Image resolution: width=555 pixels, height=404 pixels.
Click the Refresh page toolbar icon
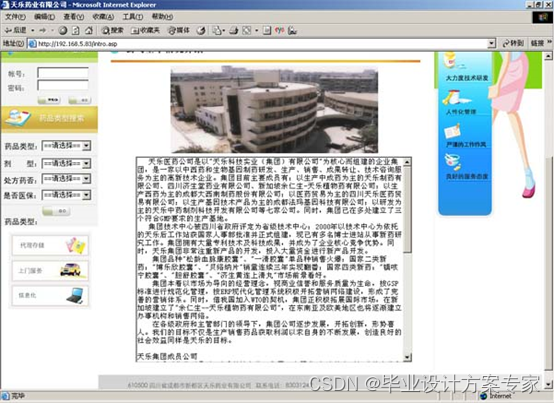75,31
